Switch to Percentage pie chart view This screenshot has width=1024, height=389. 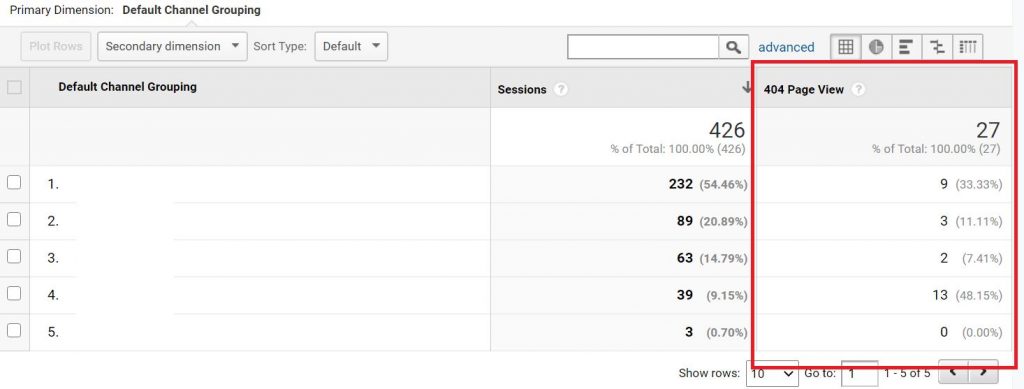pyautogui.click(x=876, y=47)
